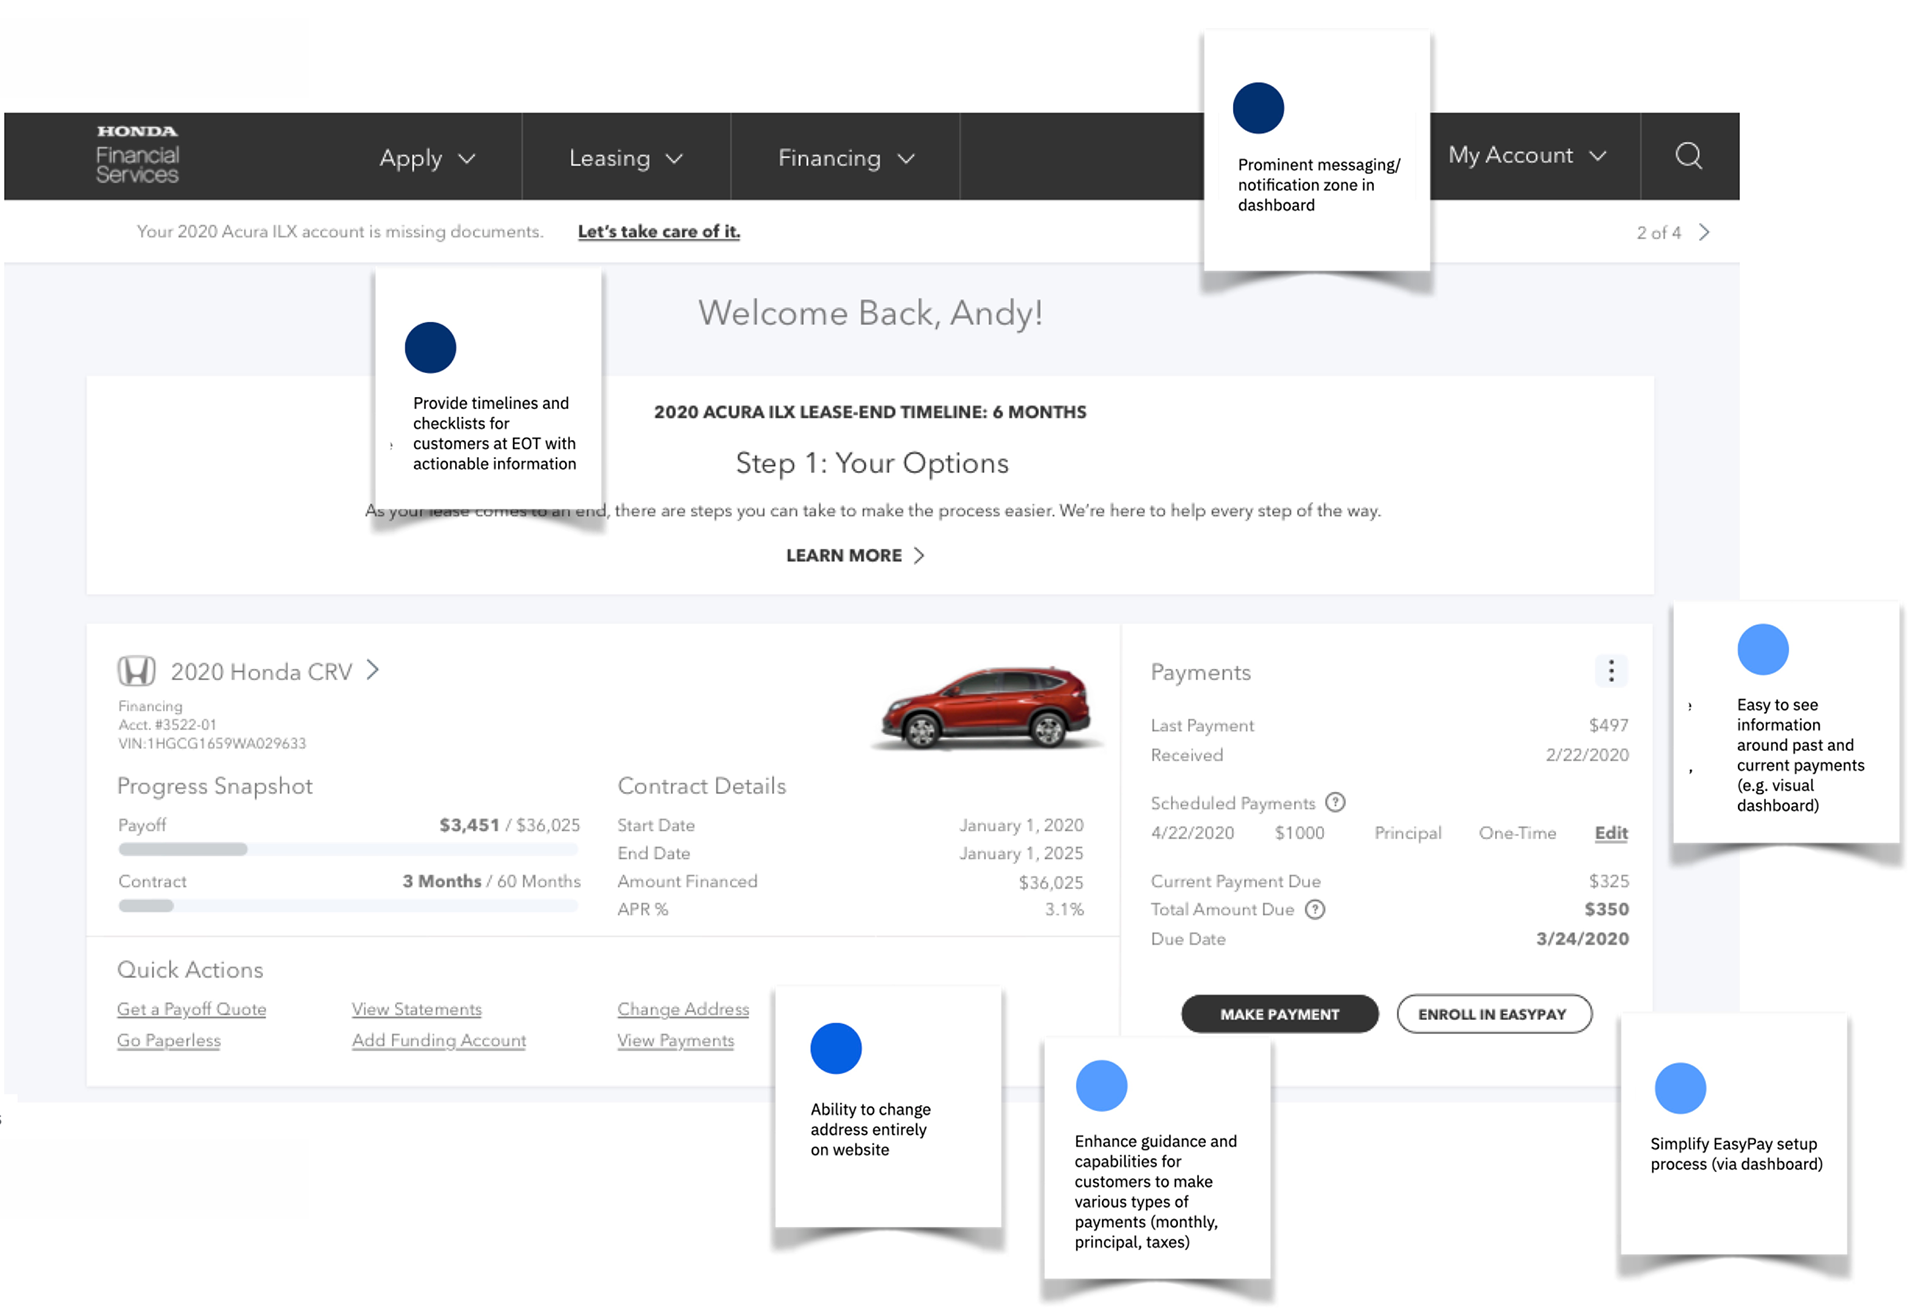Edit the scheduled payment

point(1611,833)
